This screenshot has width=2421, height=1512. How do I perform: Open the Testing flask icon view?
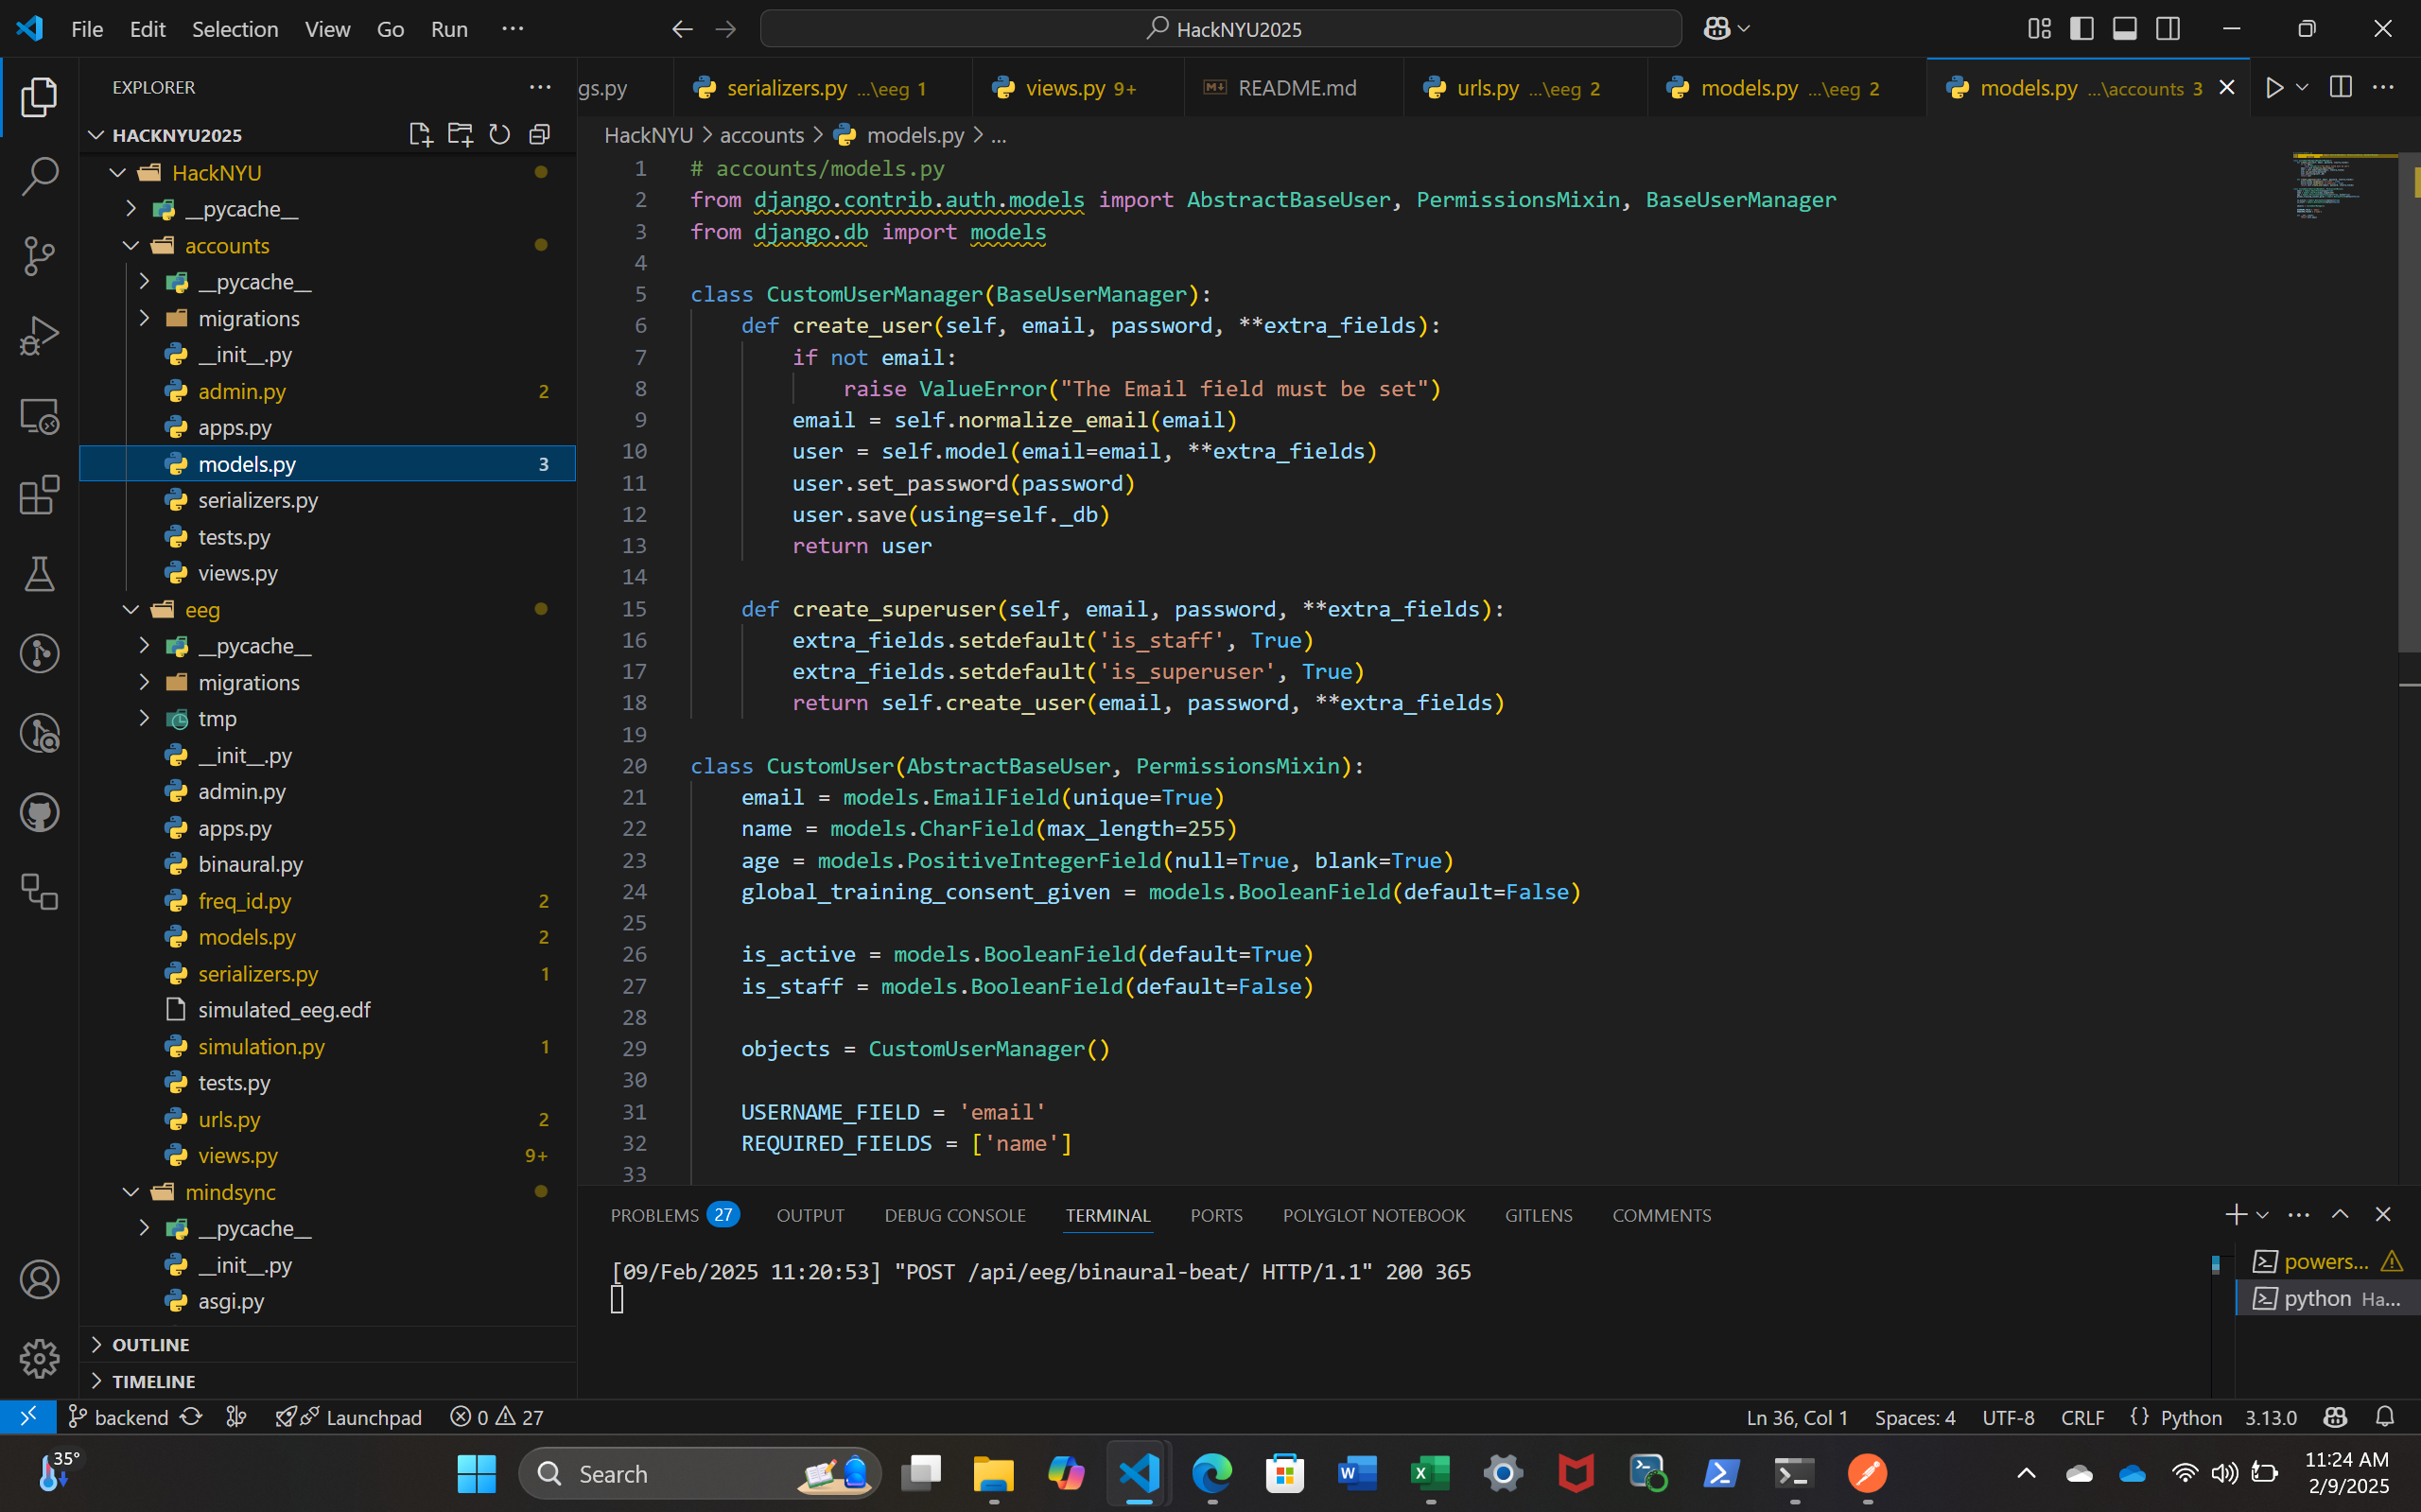(x=39, y=574)
